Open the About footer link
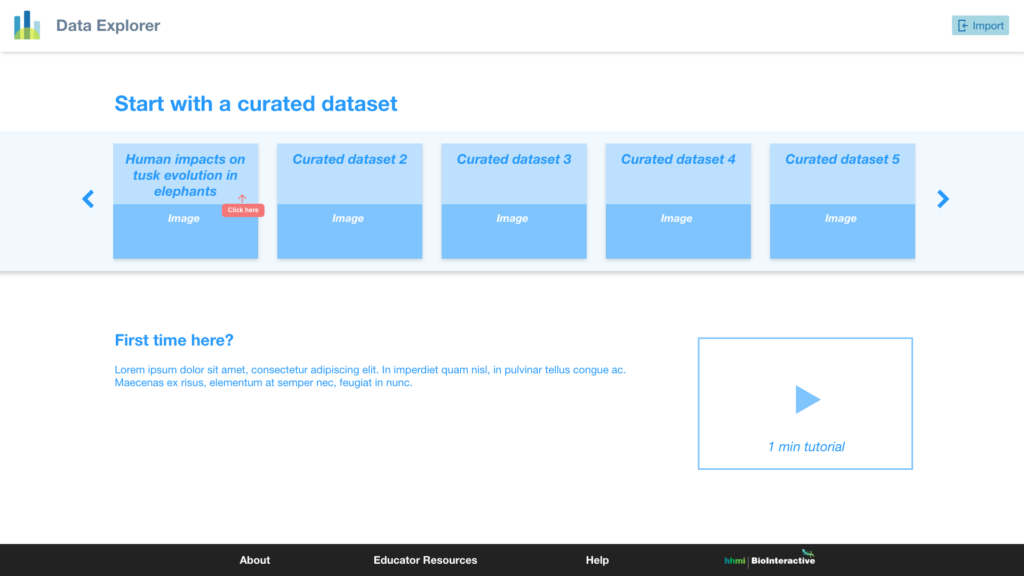This screenshot has height=576, width=1024. tap(255, 560)
